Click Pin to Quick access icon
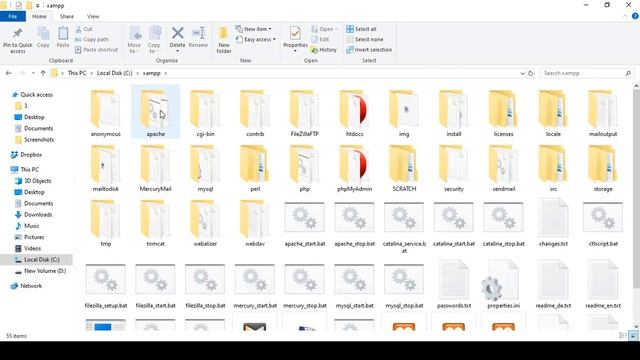 tap(17, 33)
